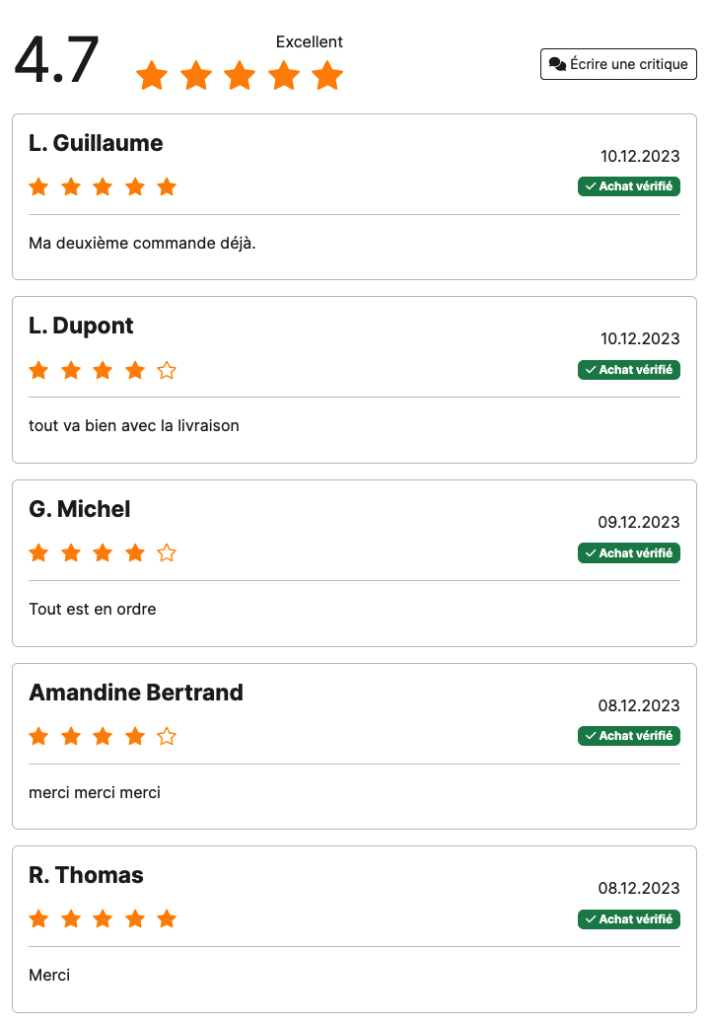Click the Écrire une critique button

pos(618,64)
